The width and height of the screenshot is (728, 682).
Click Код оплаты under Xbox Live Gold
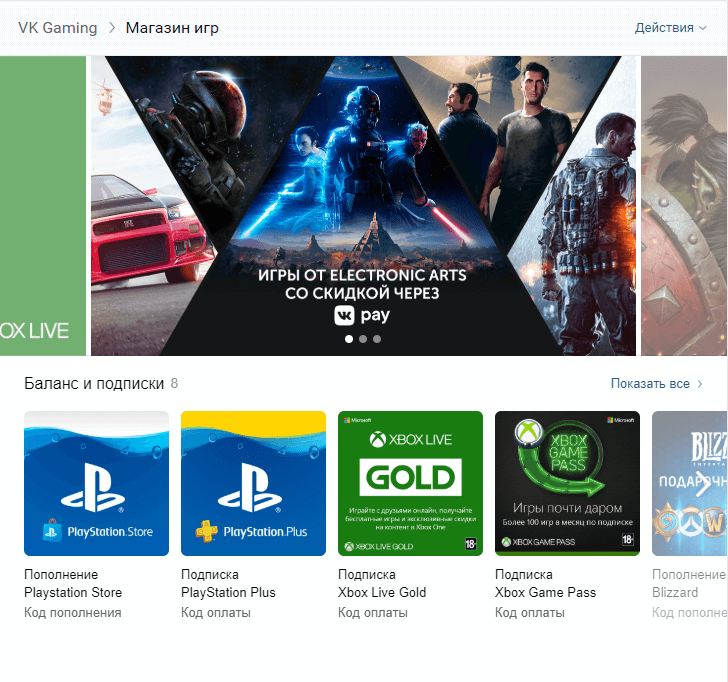point(372,613)
